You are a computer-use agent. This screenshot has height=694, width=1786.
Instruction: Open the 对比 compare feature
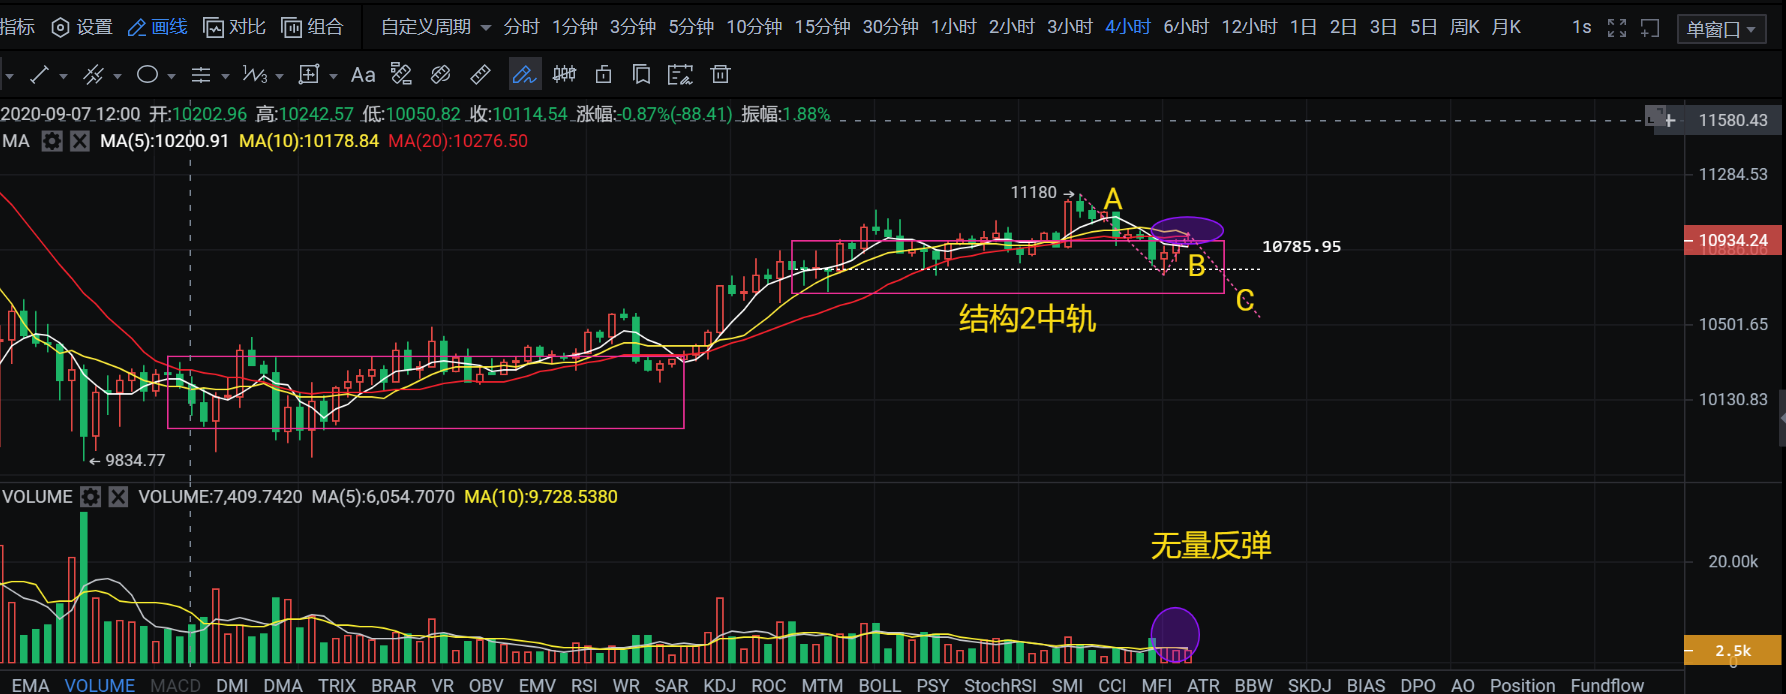tap(234, 27)
